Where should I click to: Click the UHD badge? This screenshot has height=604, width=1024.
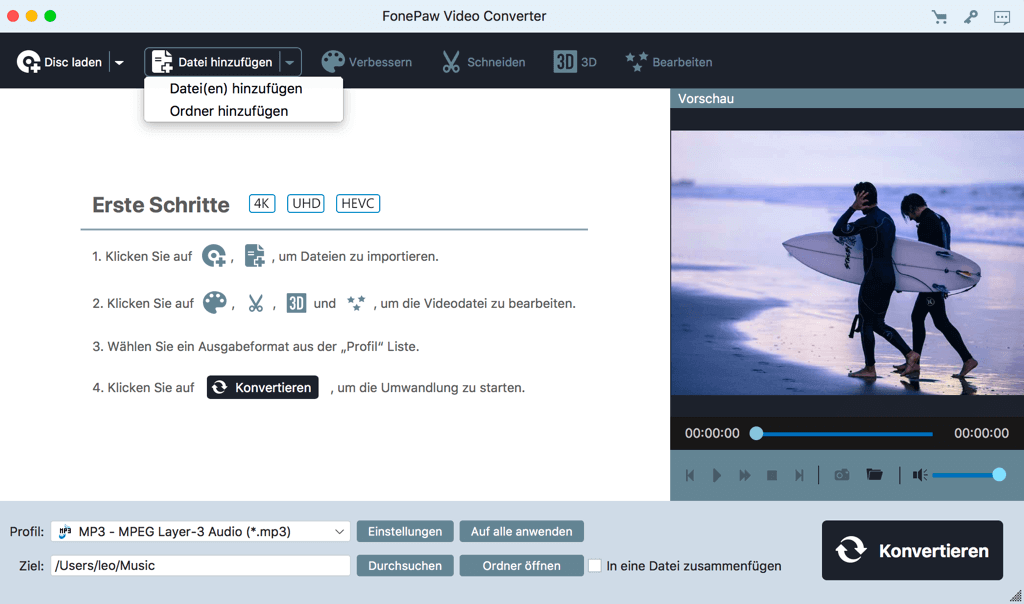click(306, 203)
